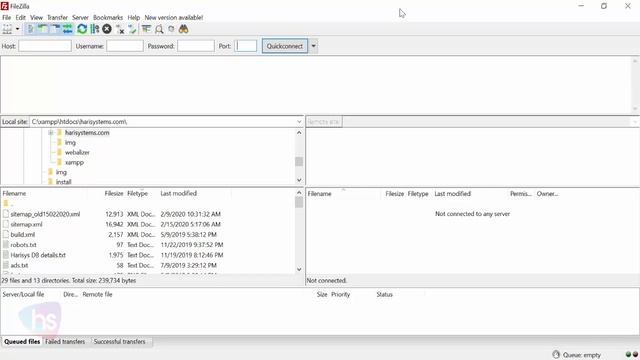Focus the Password input field
640x360 pixels.
(196, 46)
